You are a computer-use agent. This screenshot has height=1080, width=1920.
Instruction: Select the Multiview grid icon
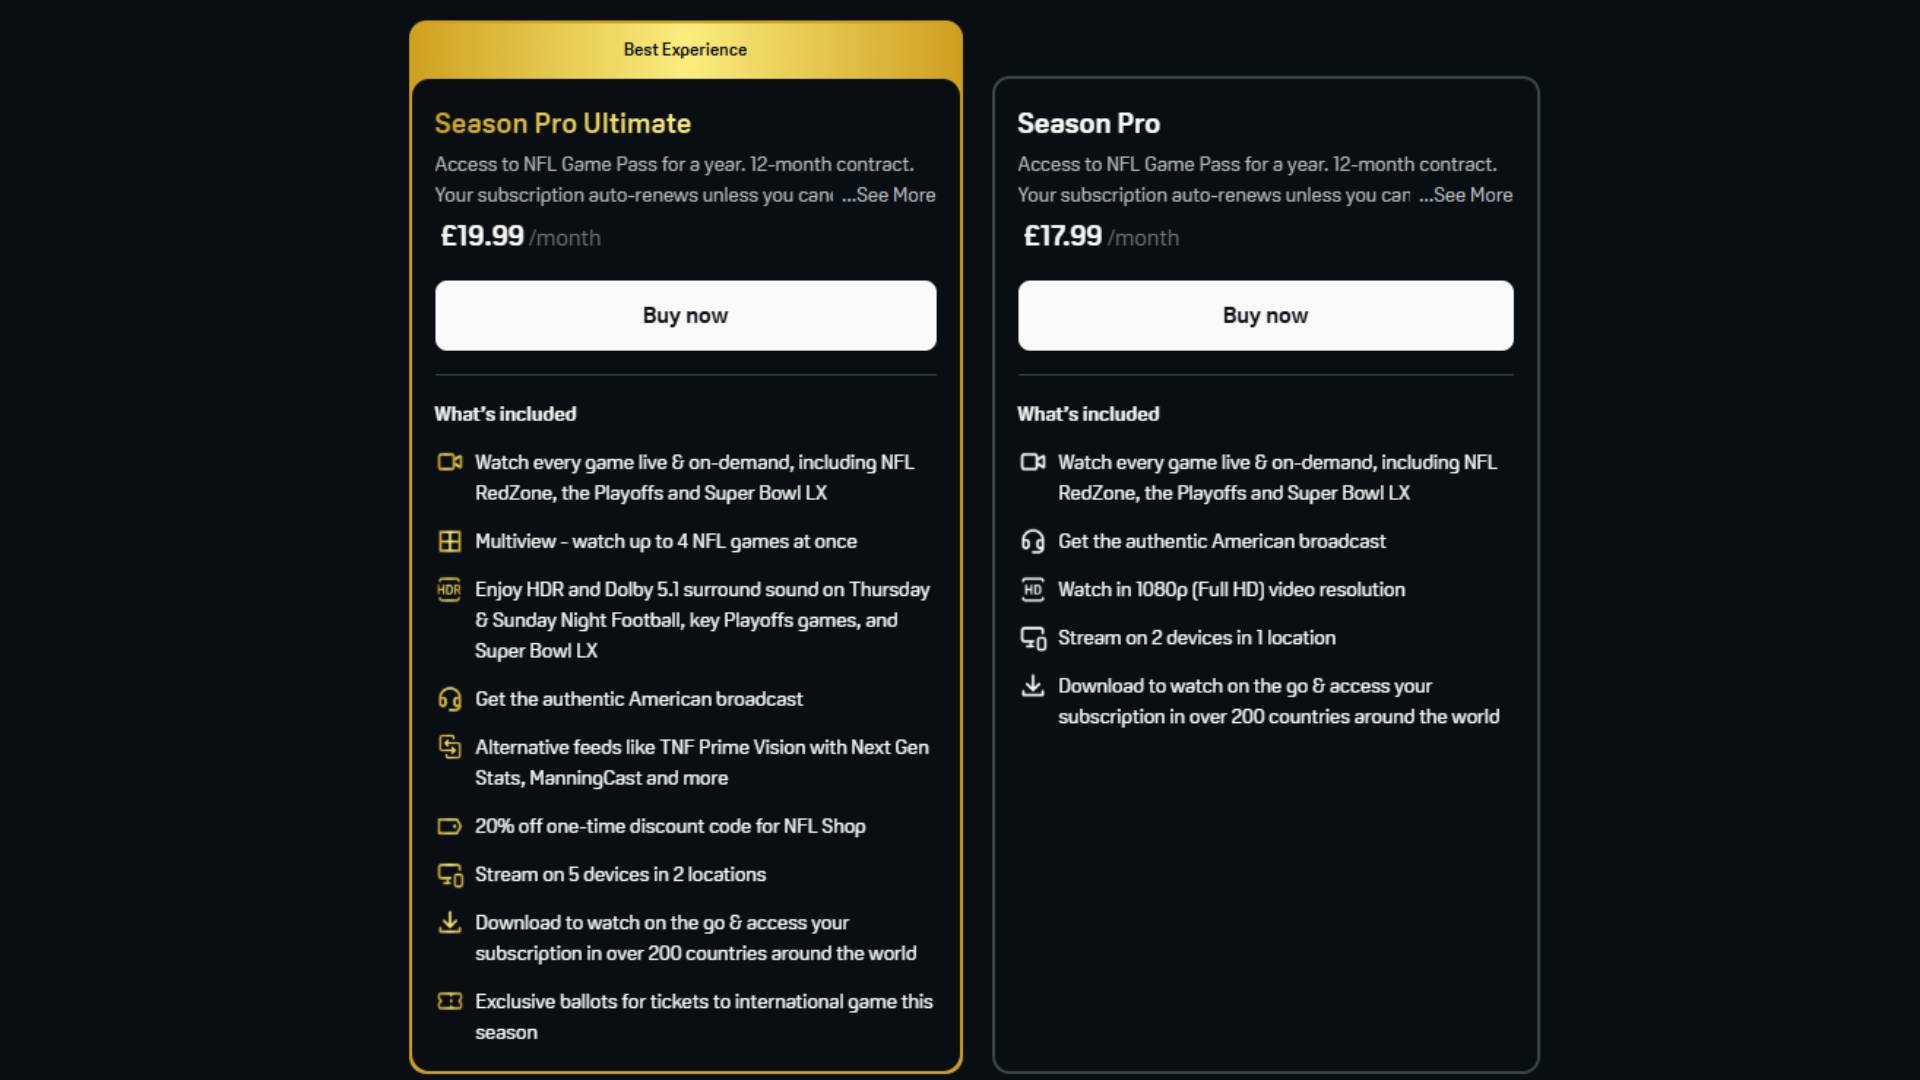[450, 541]
